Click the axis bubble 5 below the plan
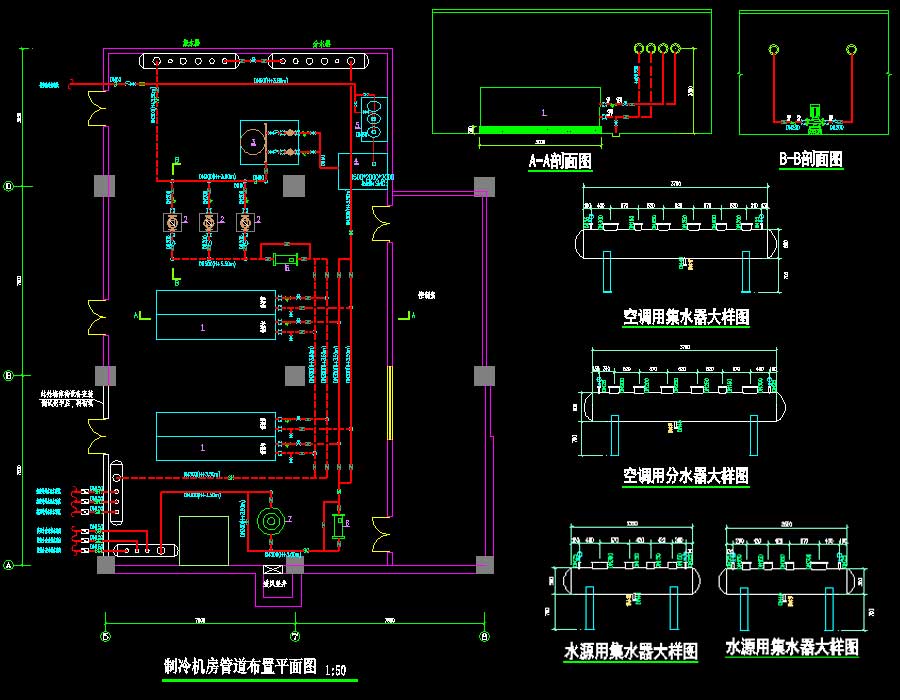Viewport: 900px width, 700px height. coord(106,636)
